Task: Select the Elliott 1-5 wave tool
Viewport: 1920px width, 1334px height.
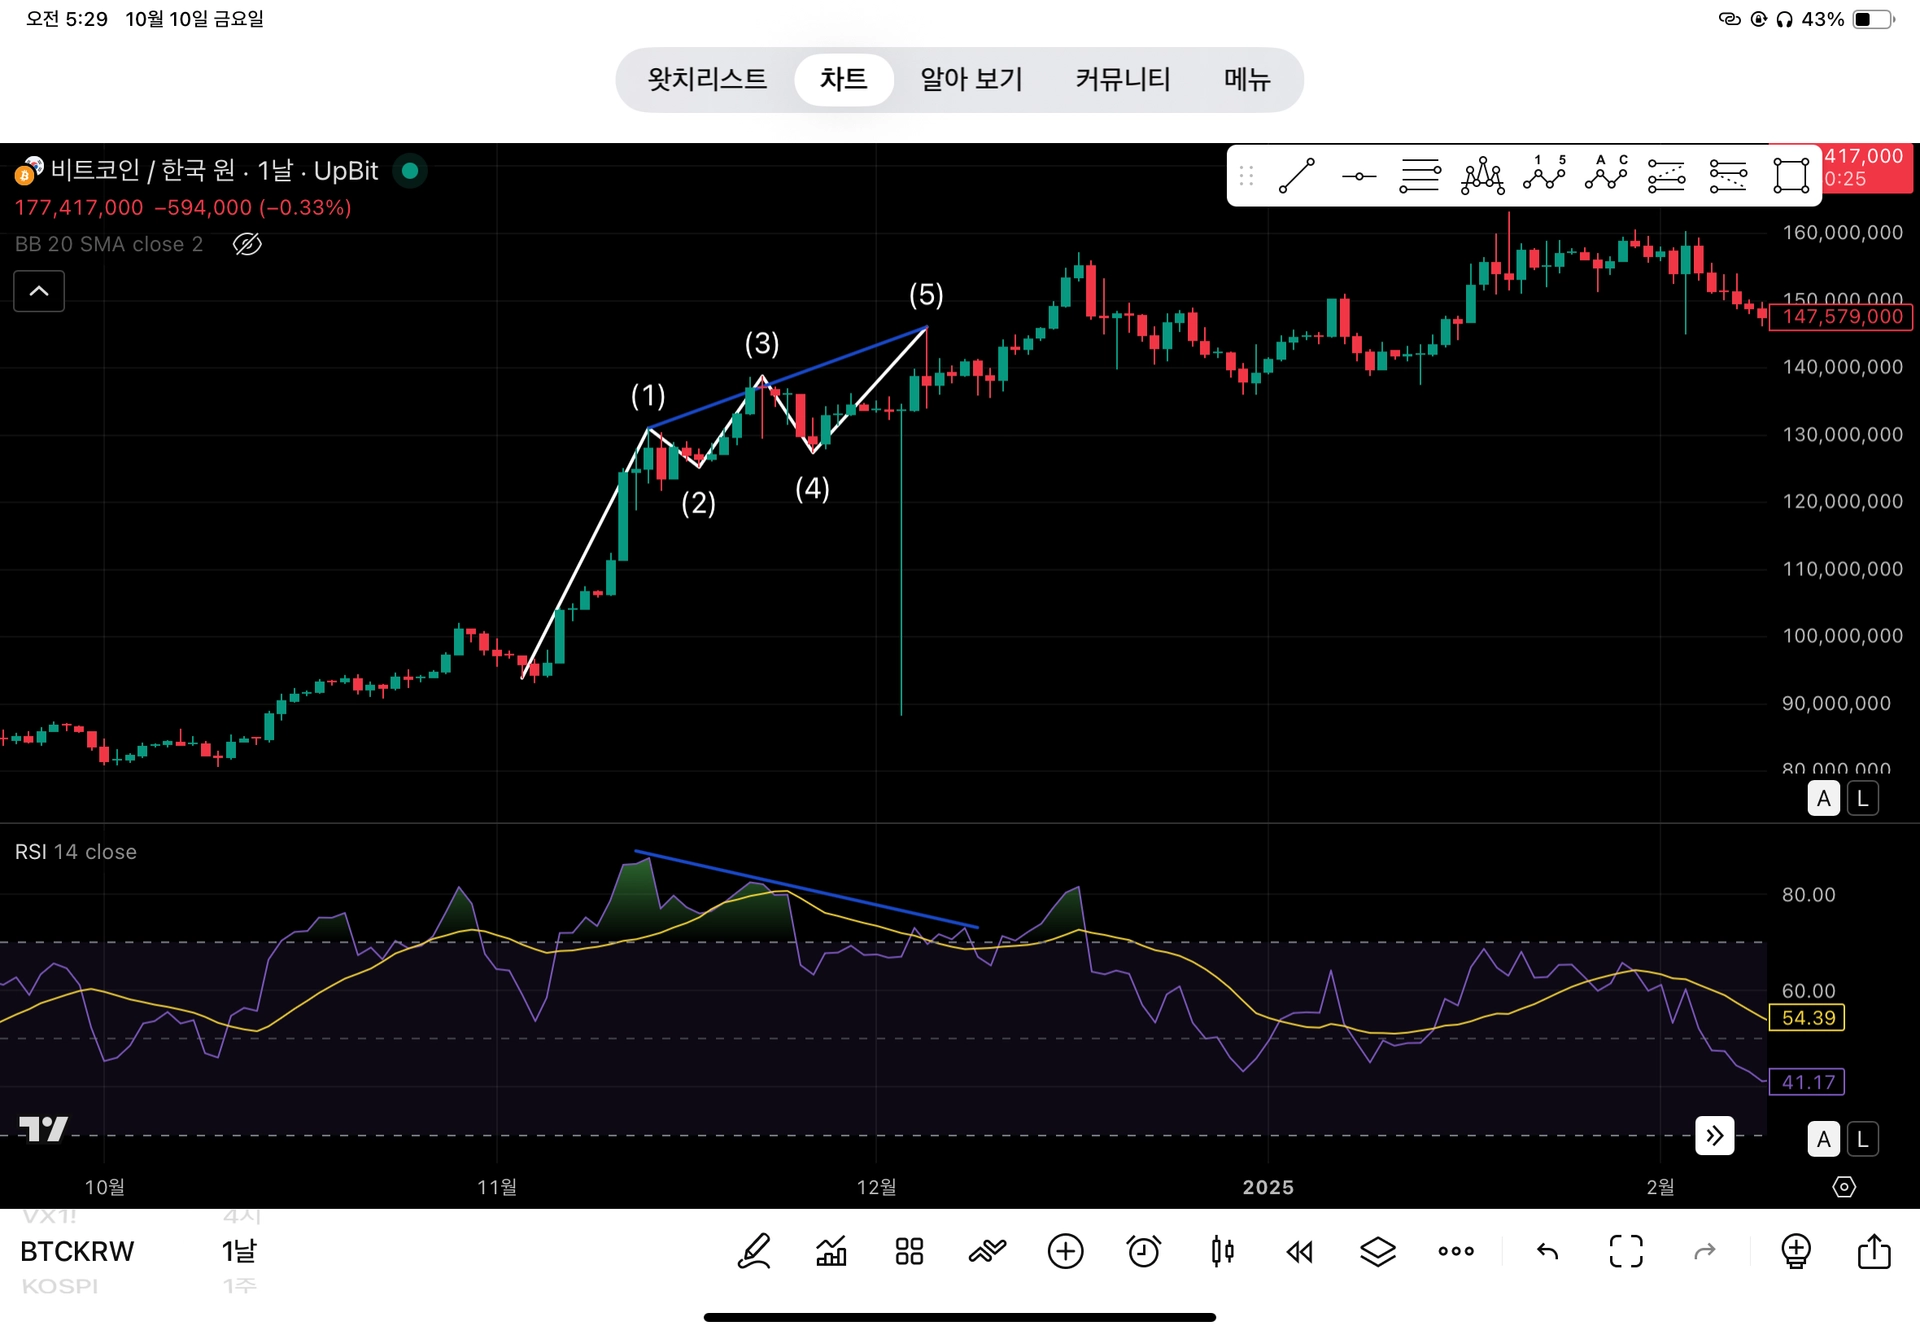Action: click(x=1544, y=175)
